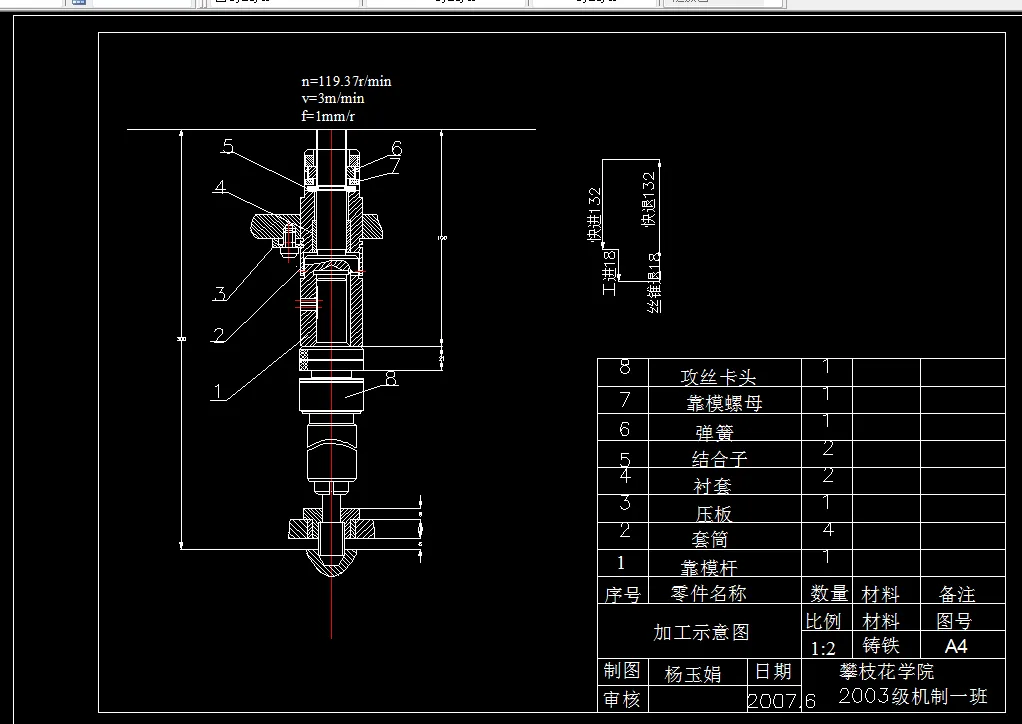Click quantity 2 in the 衬套 row
Viewport: 1022px width, 724px height.
(x=828, y=475)
